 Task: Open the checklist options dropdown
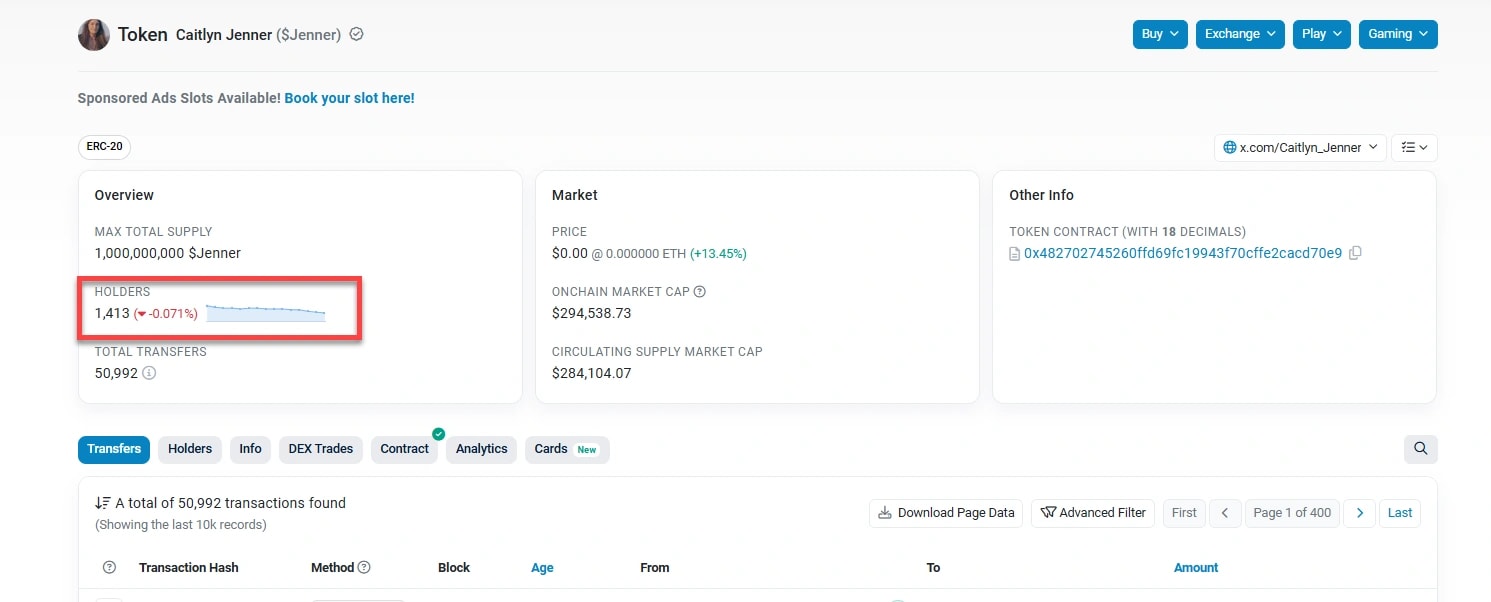(1414, 148)
